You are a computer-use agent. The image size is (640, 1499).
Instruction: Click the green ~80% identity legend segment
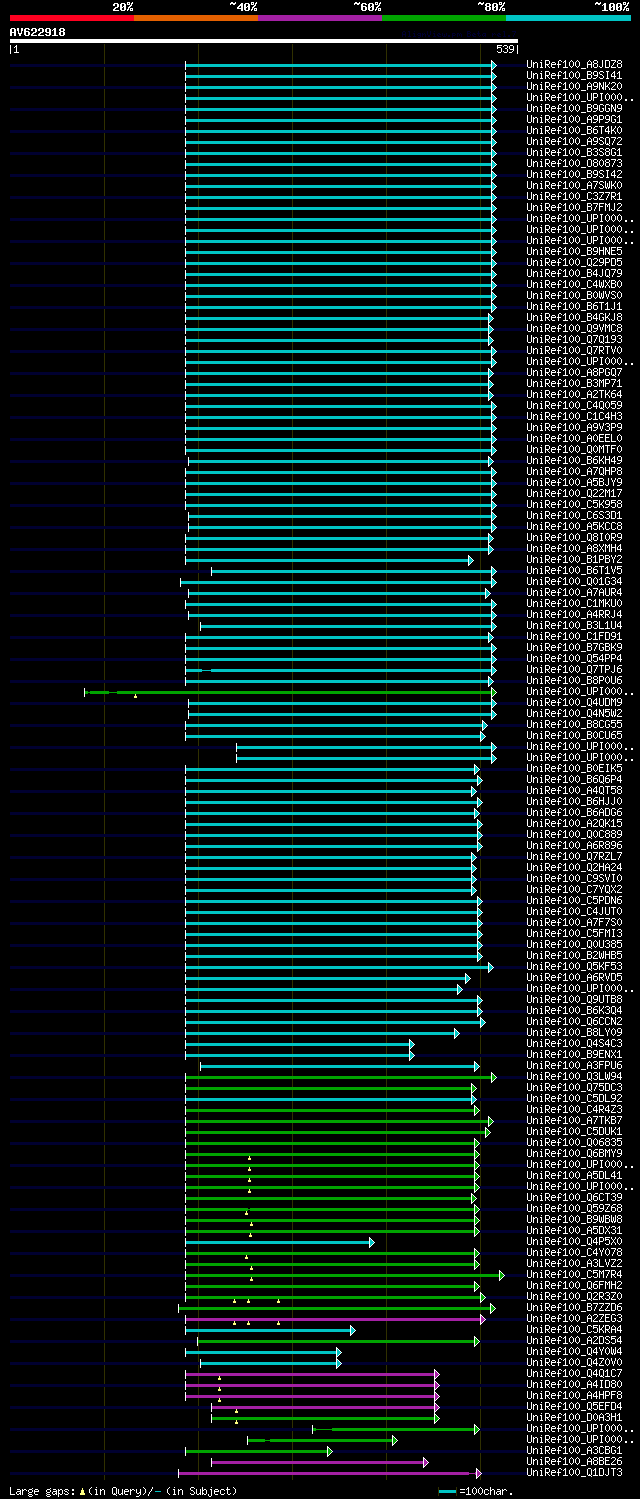click(443, 17)
